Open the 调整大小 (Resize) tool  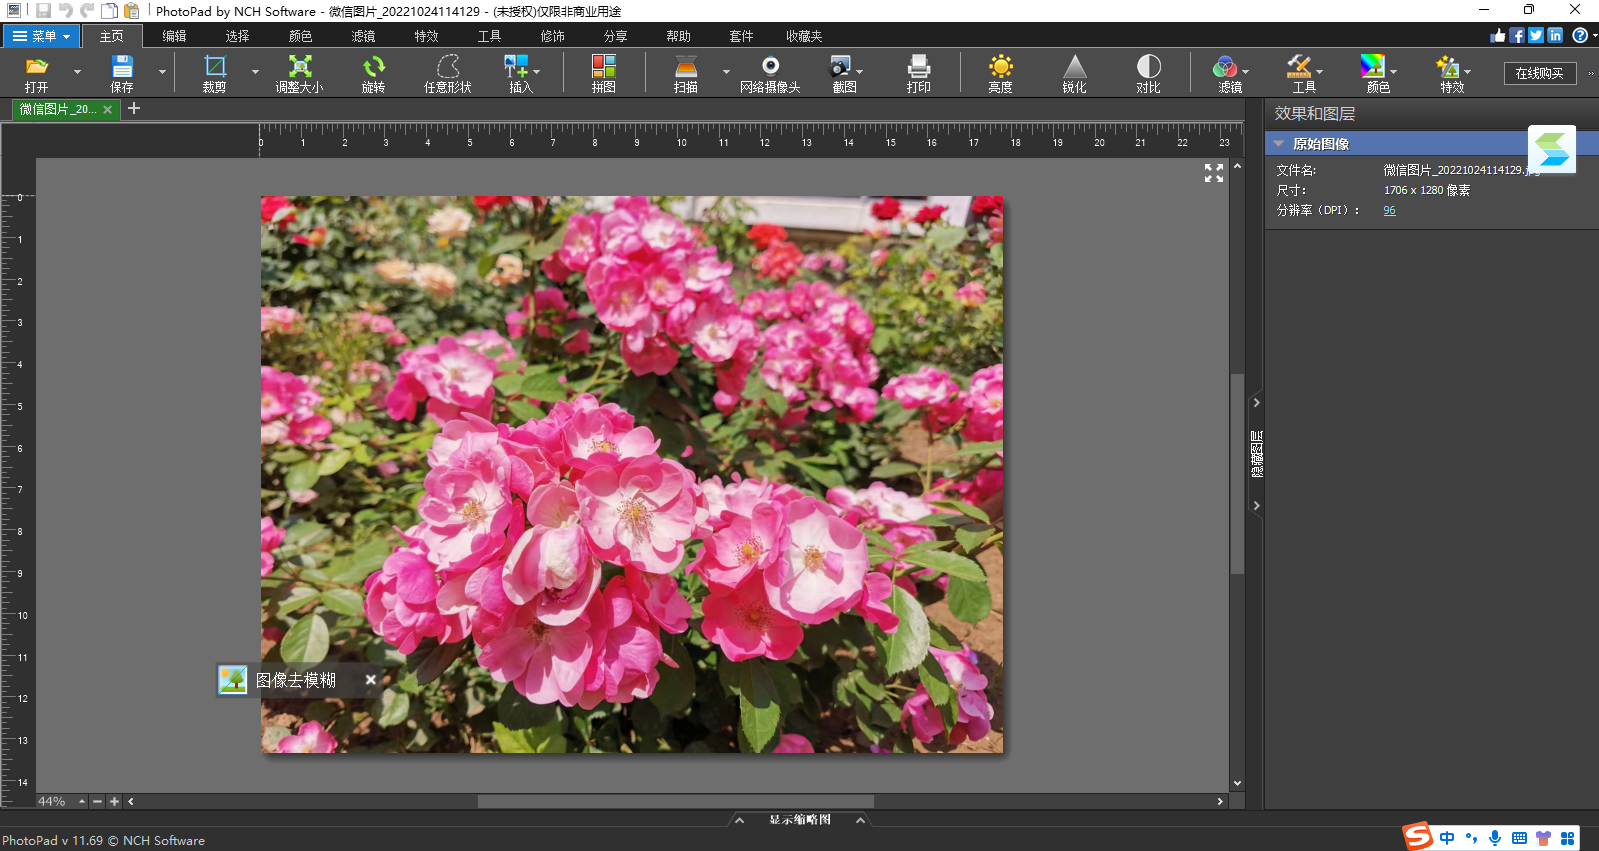pyautogui.click(x=299, y=67)
